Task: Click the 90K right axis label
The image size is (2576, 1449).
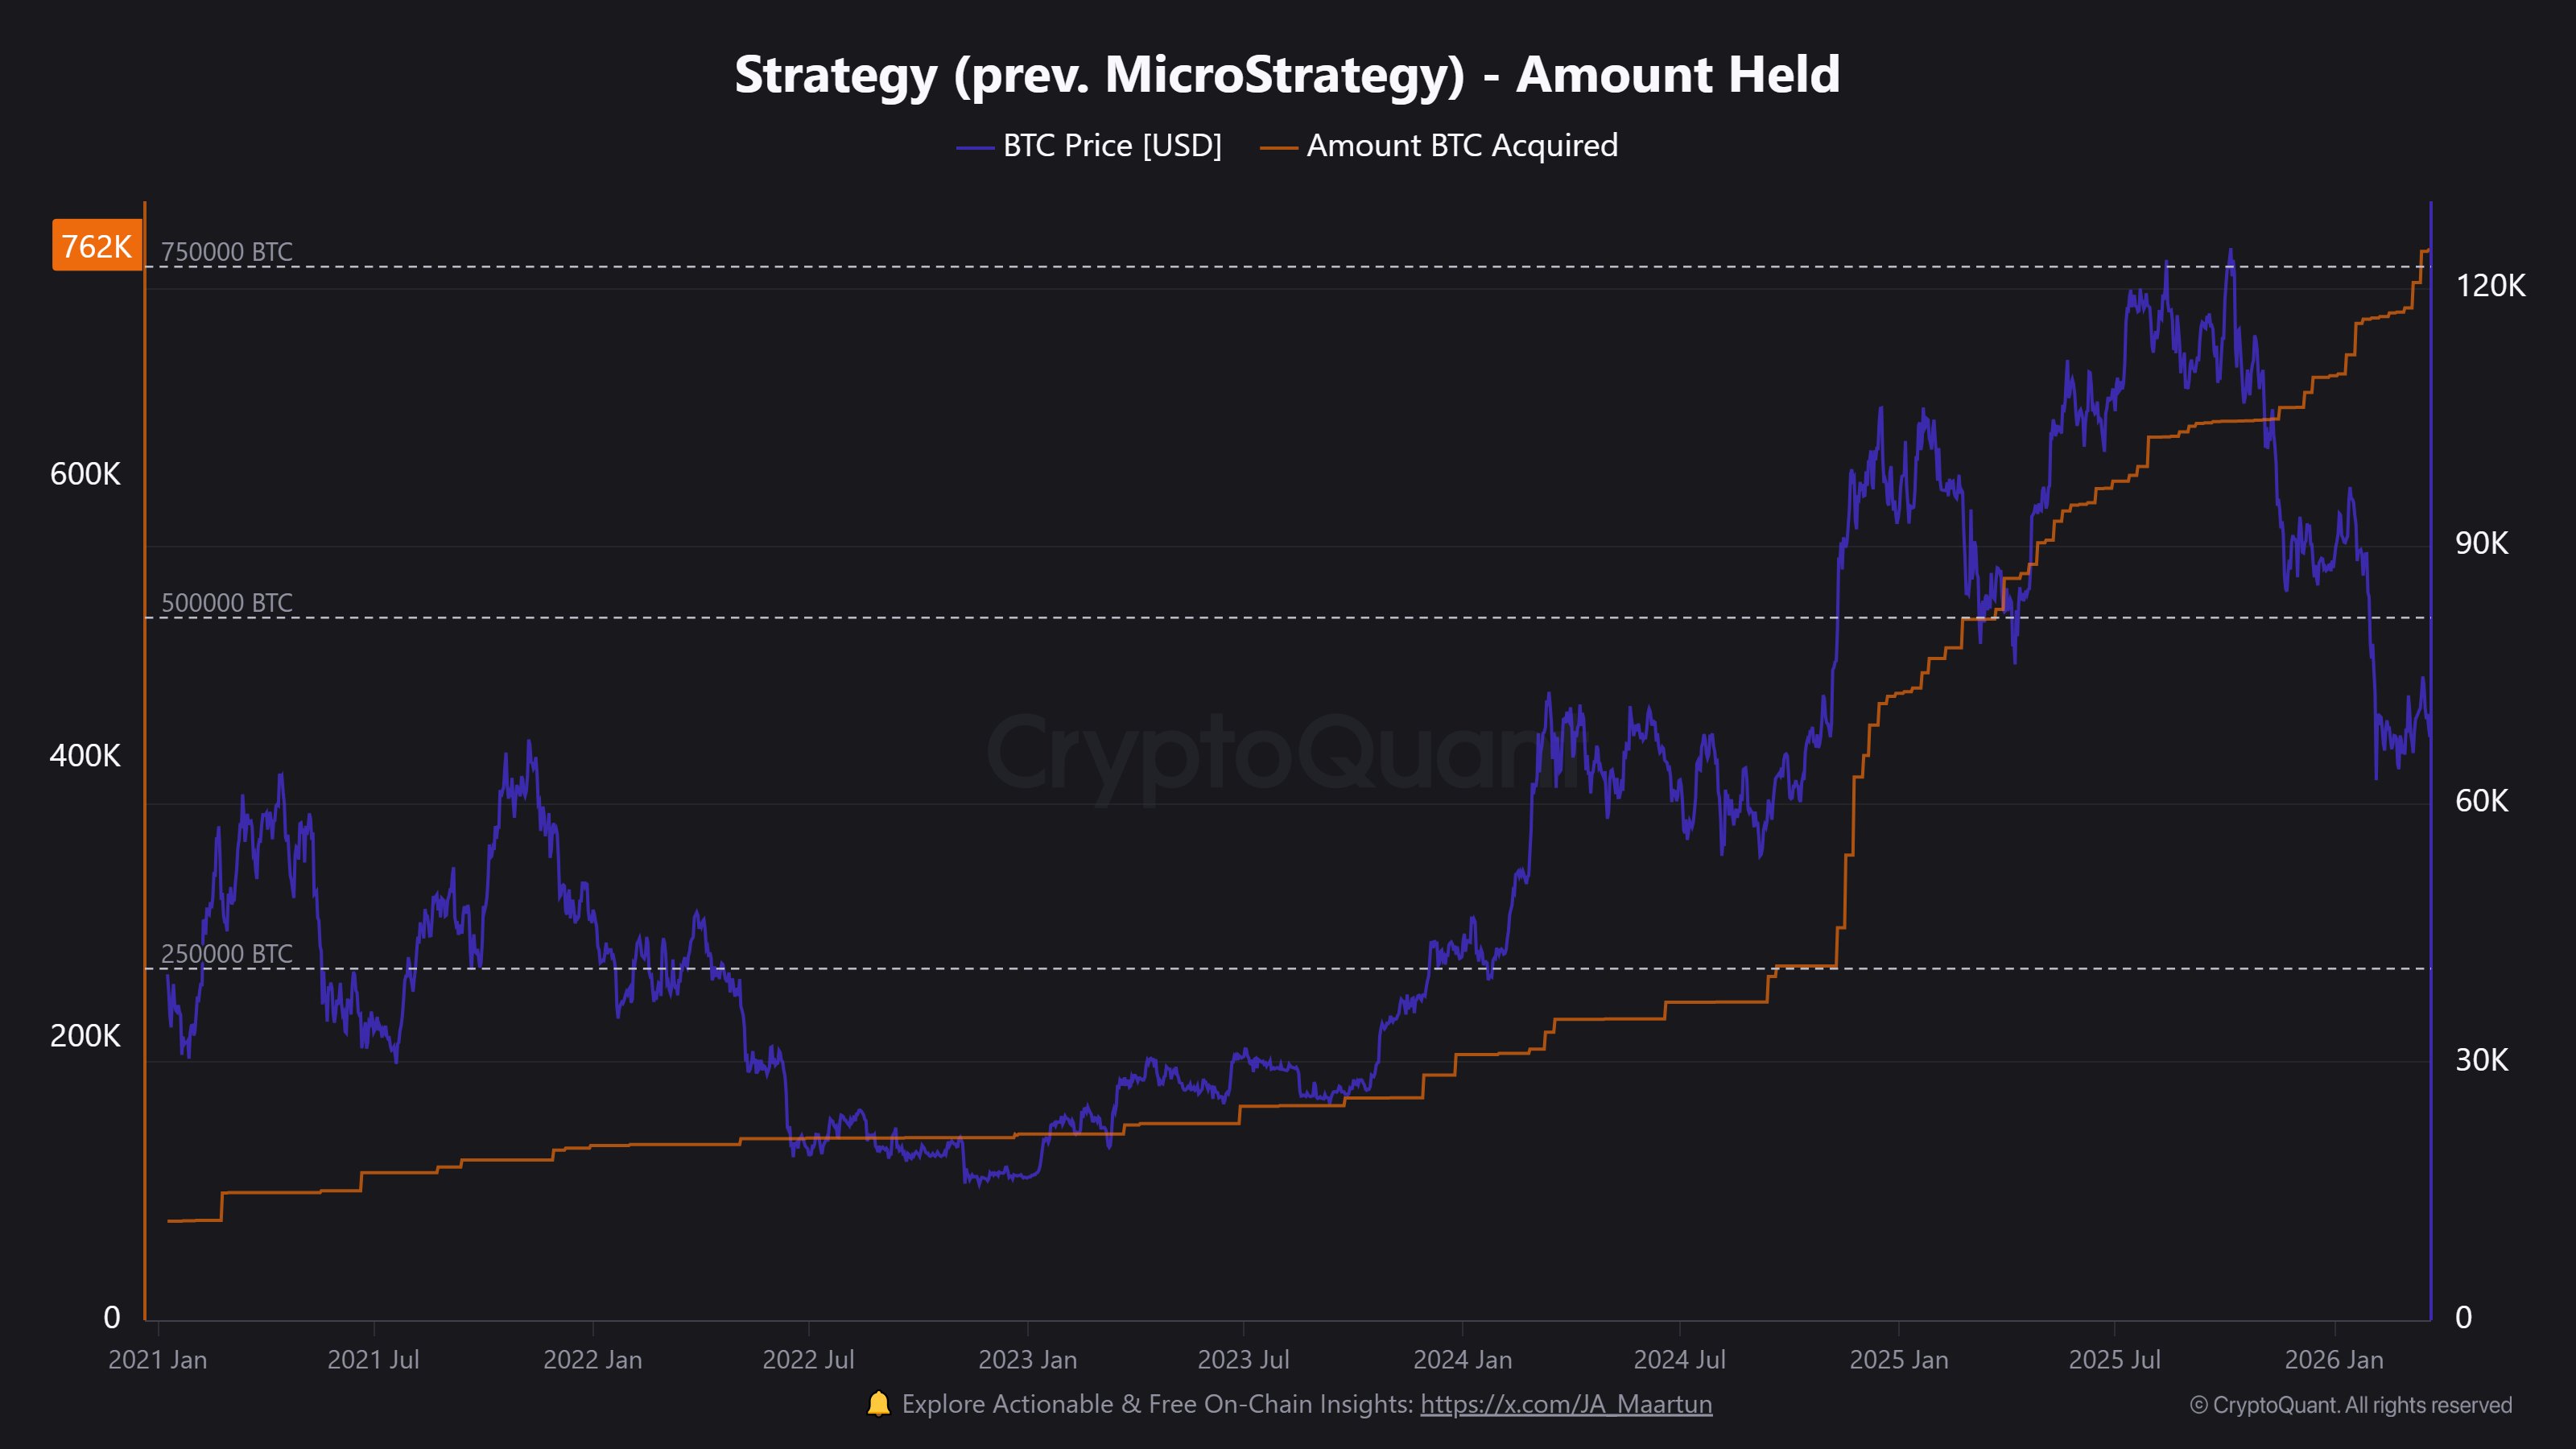Action: (x=2482, y=543)
